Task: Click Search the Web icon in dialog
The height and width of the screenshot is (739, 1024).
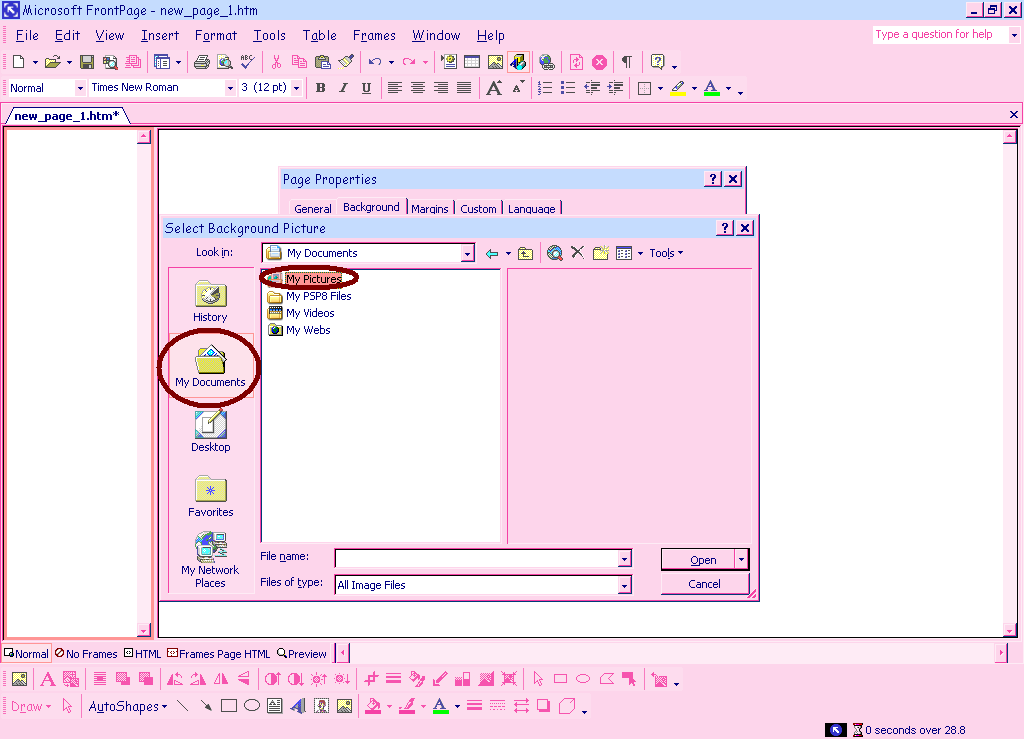Action: [554, 253]
